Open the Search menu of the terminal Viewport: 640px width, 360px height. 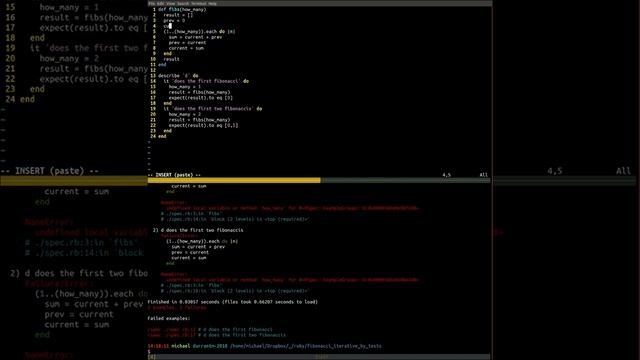coord(183,3)
